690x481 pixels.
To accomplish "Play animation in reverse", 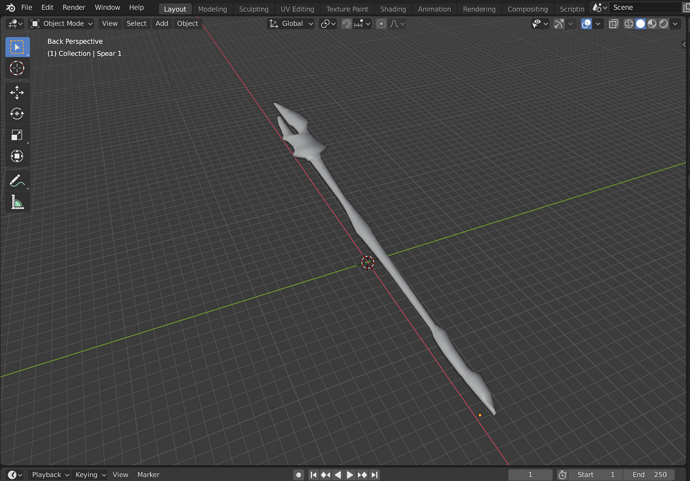I will point(338,474).
